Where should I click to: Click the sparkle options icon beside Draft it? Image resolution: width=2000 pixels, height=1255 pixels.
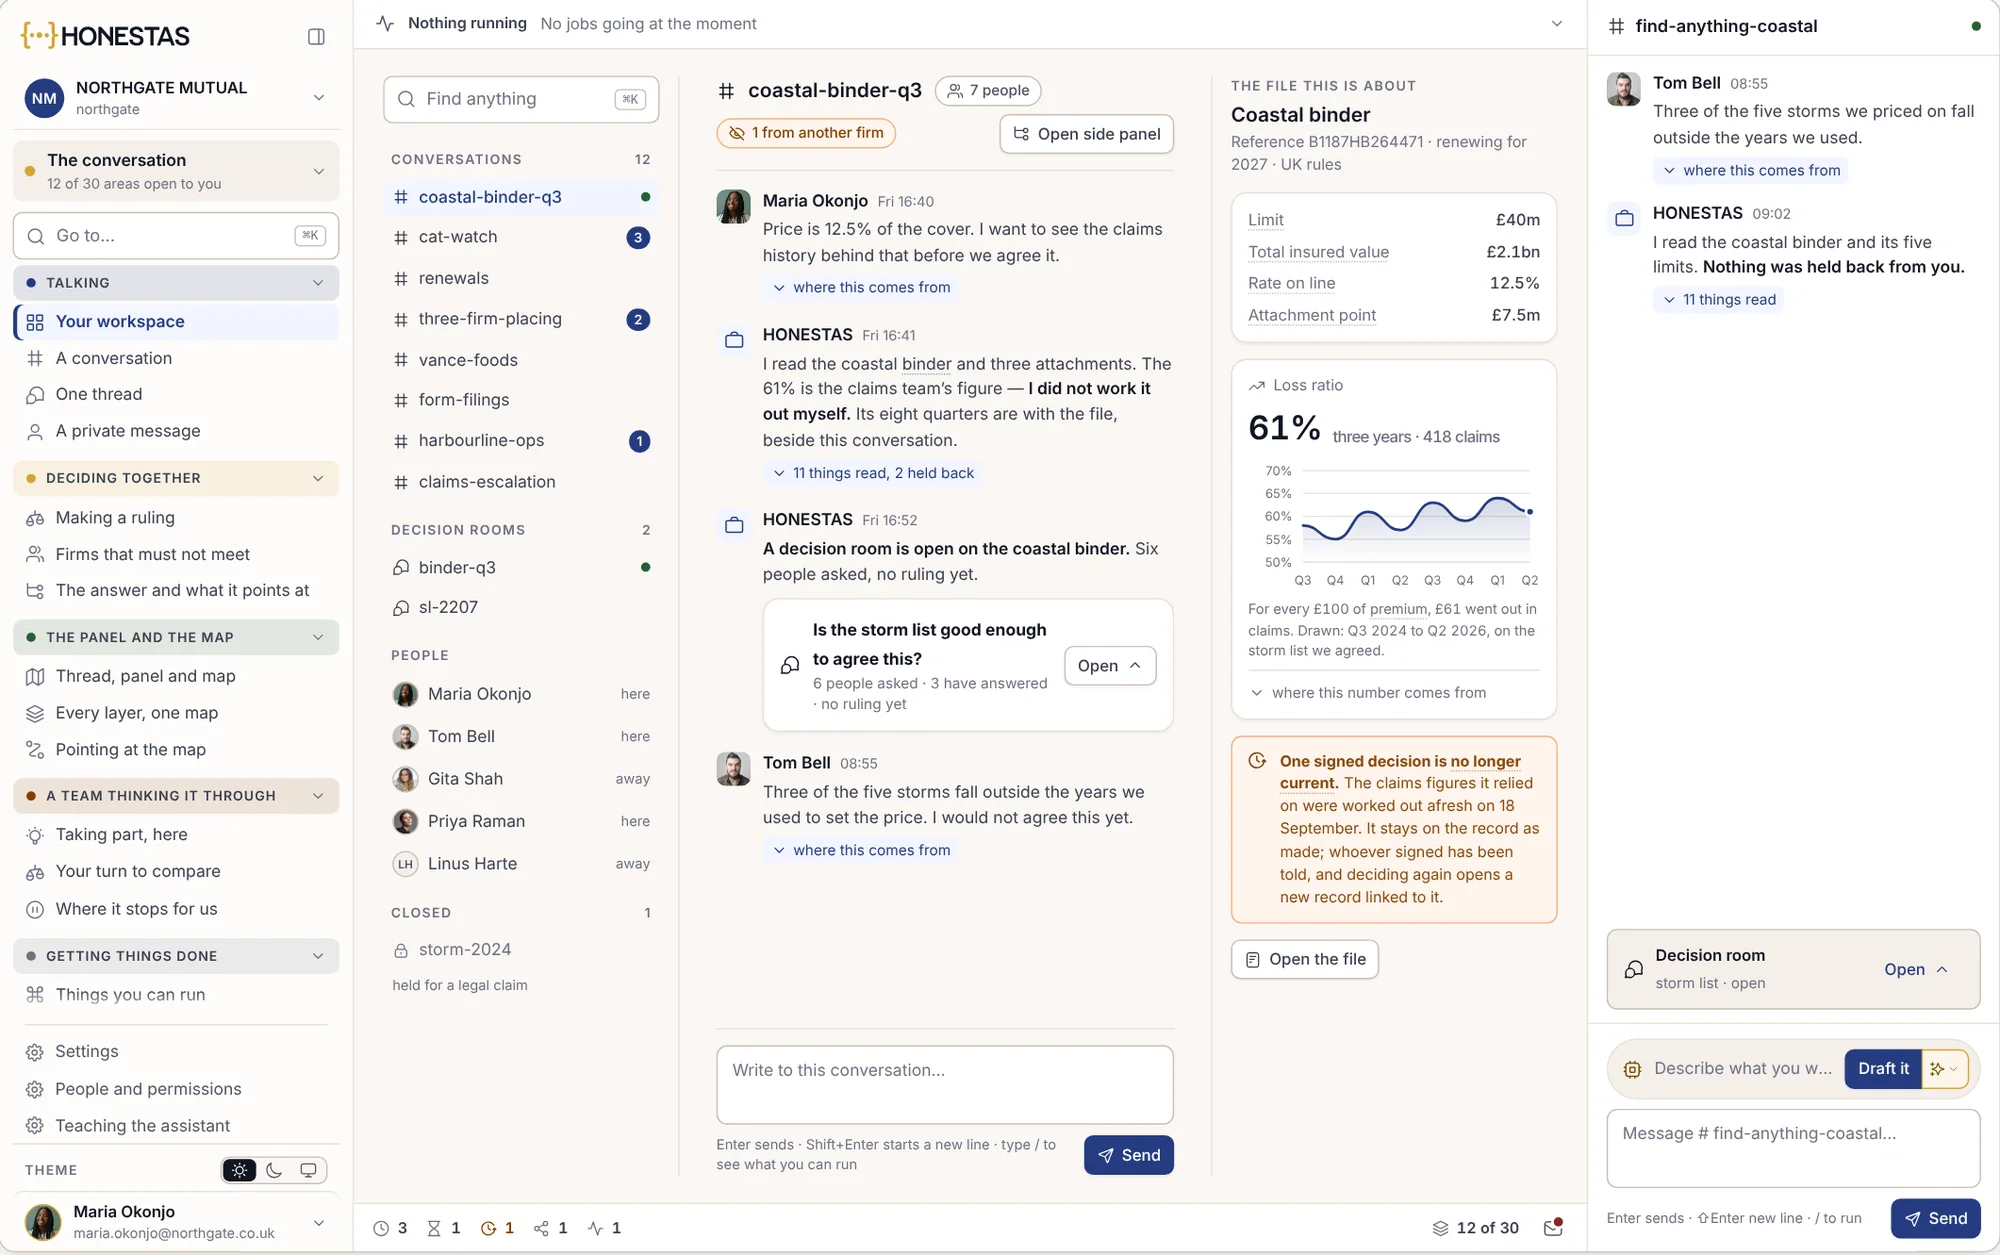coord(1944,1069)
